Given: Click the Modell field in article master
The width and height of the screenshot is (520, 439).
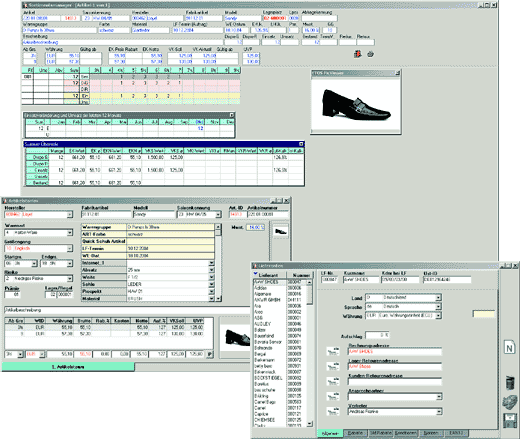Looking at the screenshot, I should coord(154,214).
